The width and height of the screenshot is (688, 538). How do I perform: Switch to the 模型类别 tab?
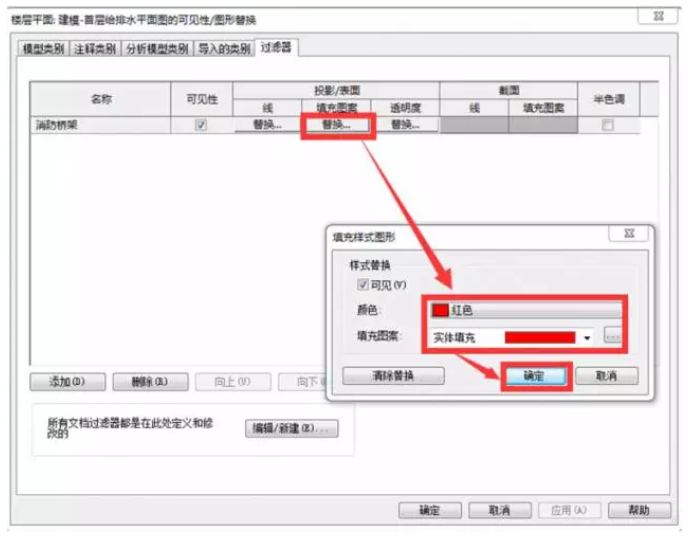pyautogui.click(x=43, y=48)
